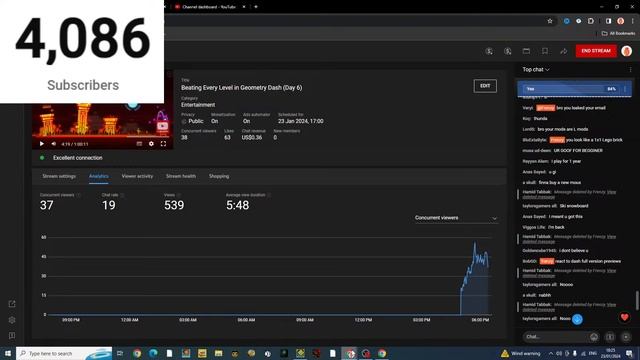Viewport: 640px width, 360px height.
Task: Open the emoji picker in chat
Action: pos(594,337)
